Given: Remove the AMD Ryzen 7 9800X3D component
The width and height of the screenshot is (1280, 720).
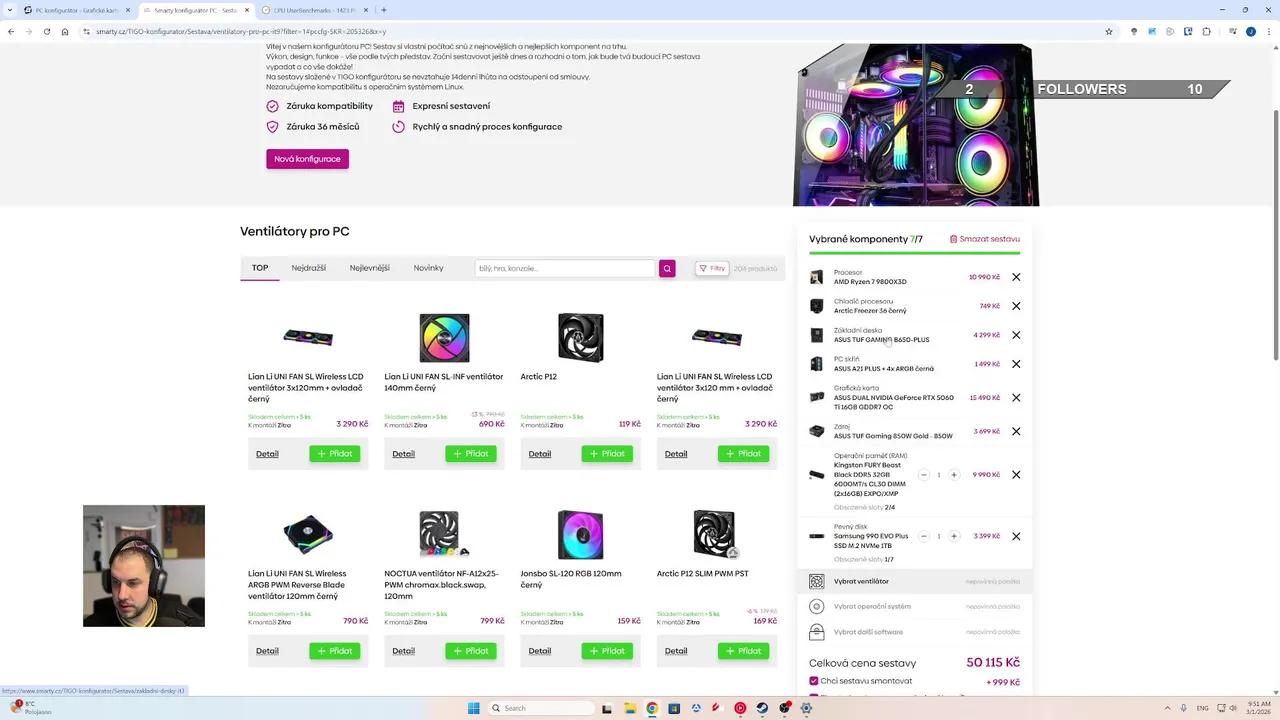Looking at the screenshot, I should (x=1016, y=277).
